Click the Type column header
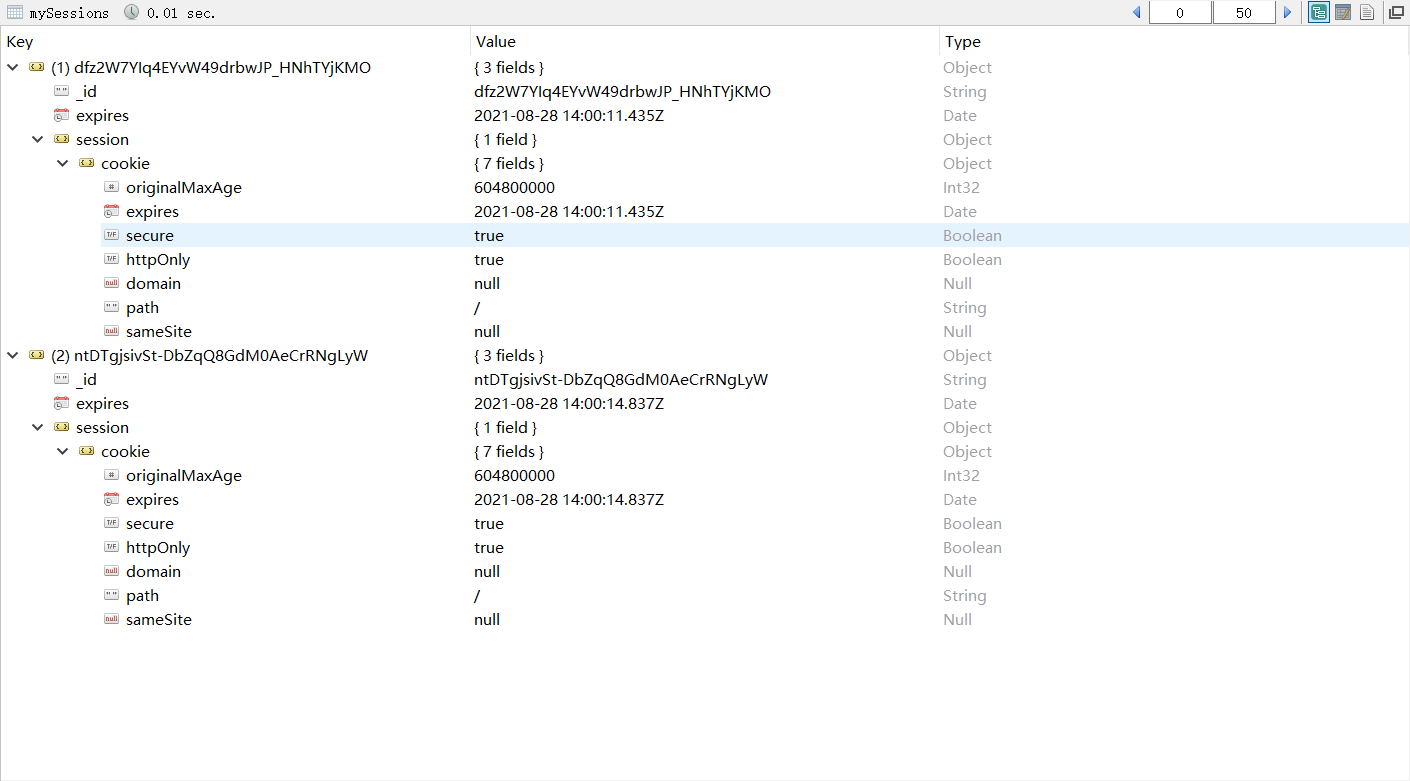Image resolution: width=1410 pixels, height=781 pixels. click(x=963, y=42)
